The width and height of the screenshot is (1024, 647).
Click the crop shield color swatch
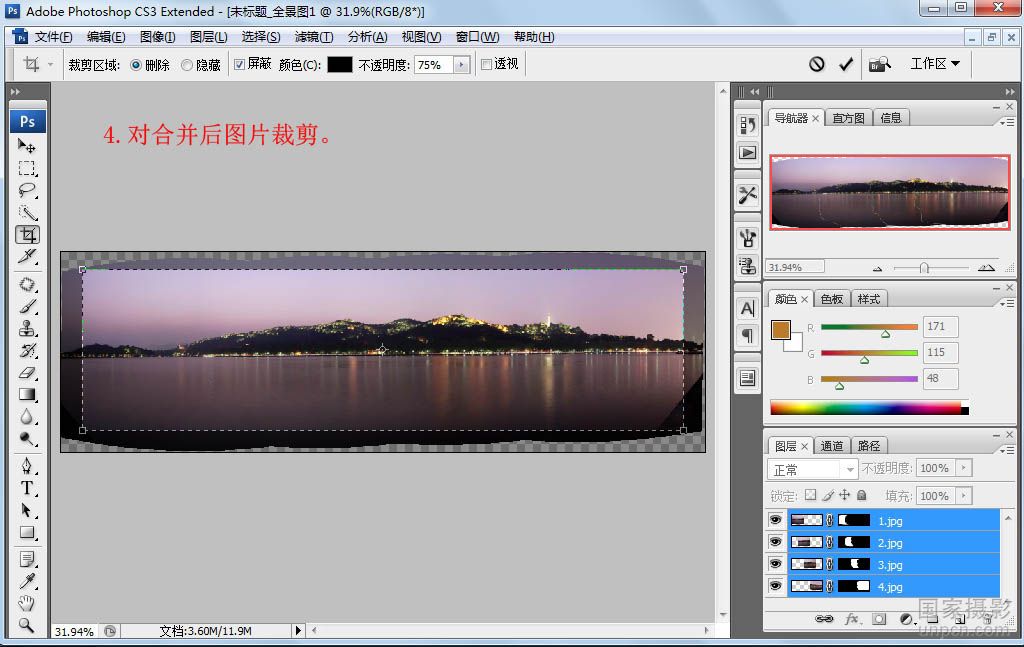pyautogui.click(x=340, y=64)
